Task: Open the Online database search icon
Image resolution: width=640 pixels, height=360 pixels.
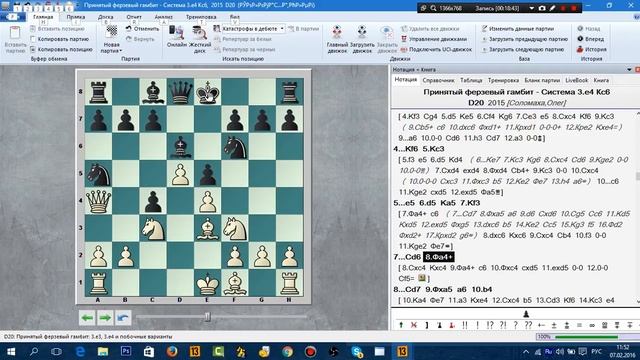Action: (177, 32)
